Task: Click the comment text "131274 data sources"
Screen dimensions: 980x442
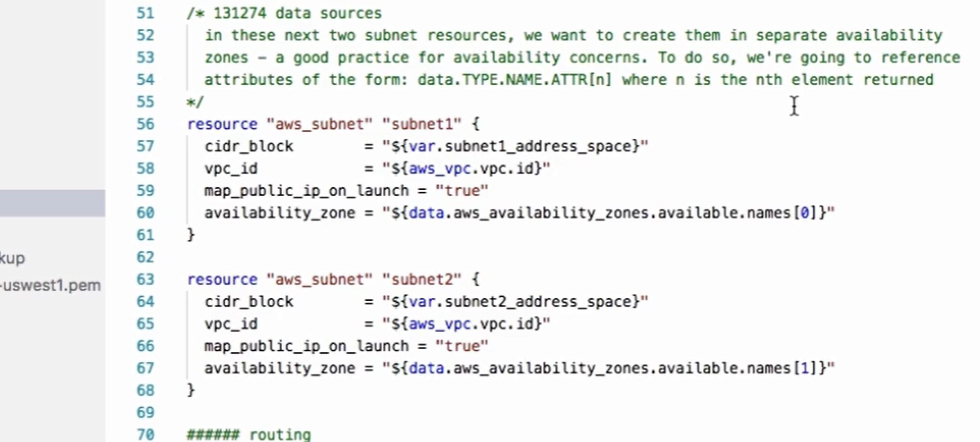Action: (298, 13)
